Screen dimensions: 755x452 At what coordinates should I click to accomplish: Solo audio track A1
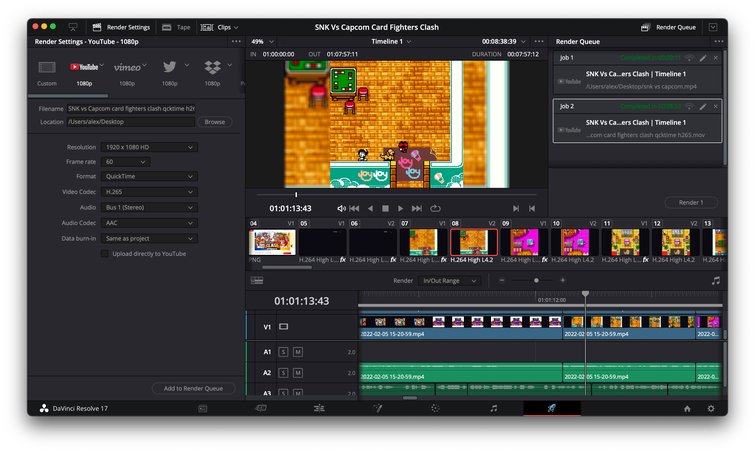pyautogui.click(x=283, y=352)
